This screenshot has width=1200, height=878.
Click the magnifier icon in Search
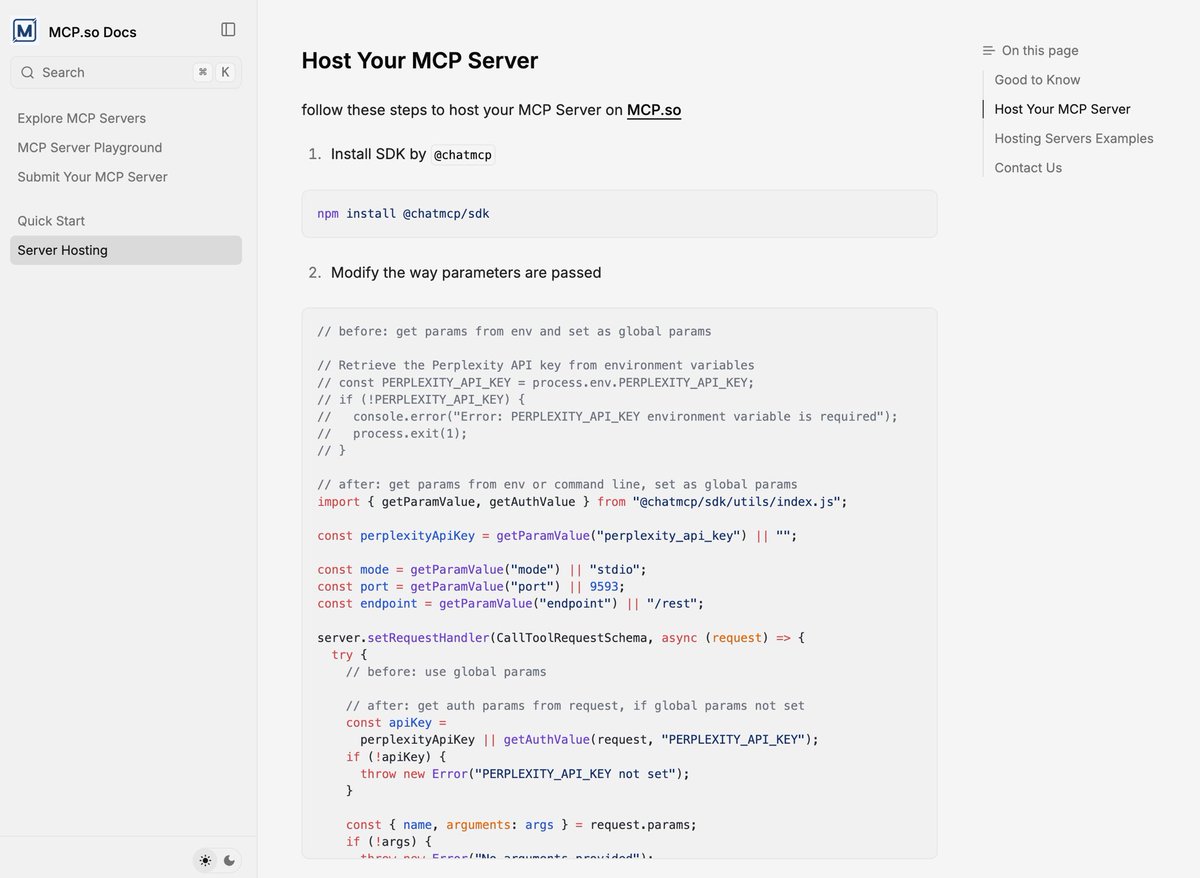click(27, 72)
